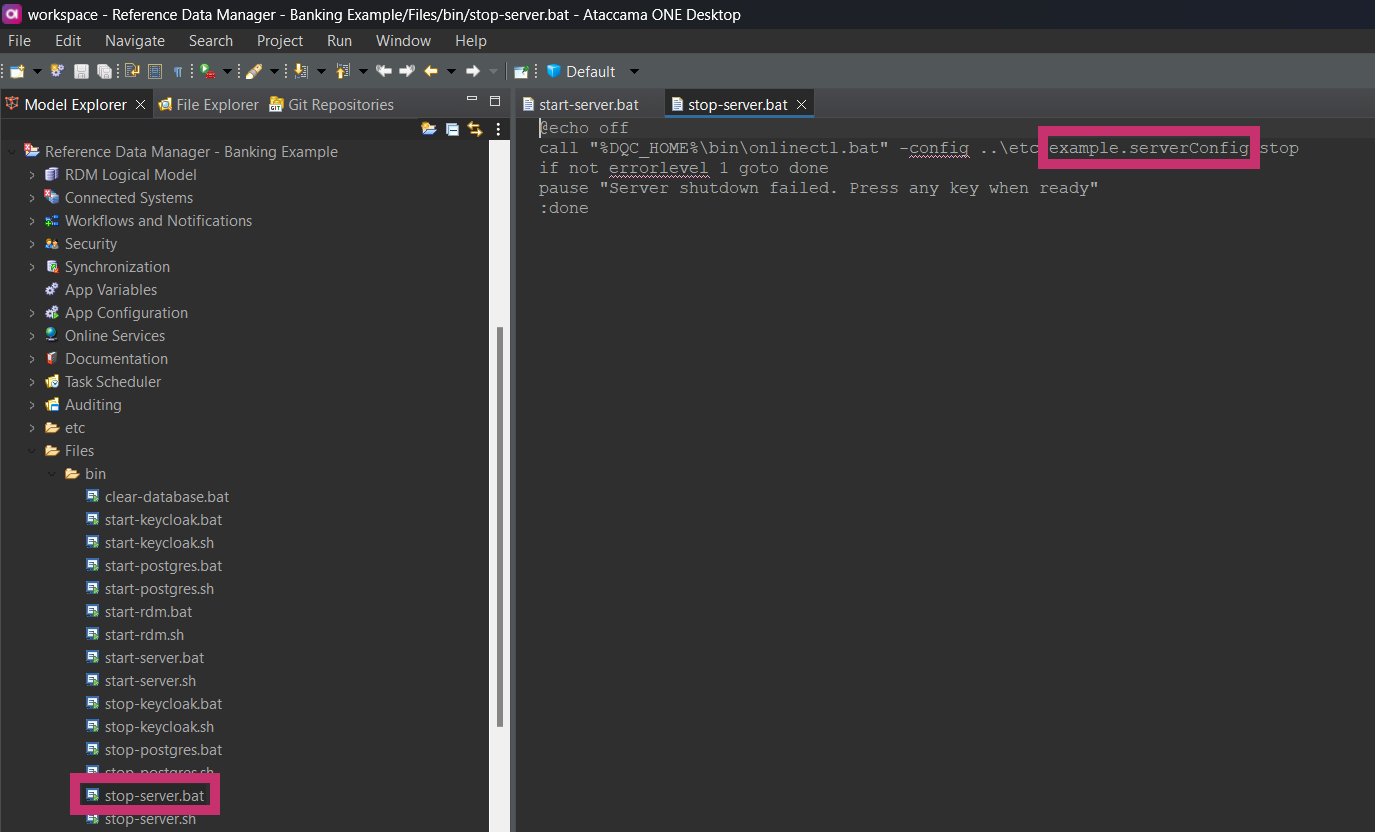
Task: Click the Save All toolbar icon
Action: pos(104,71)
